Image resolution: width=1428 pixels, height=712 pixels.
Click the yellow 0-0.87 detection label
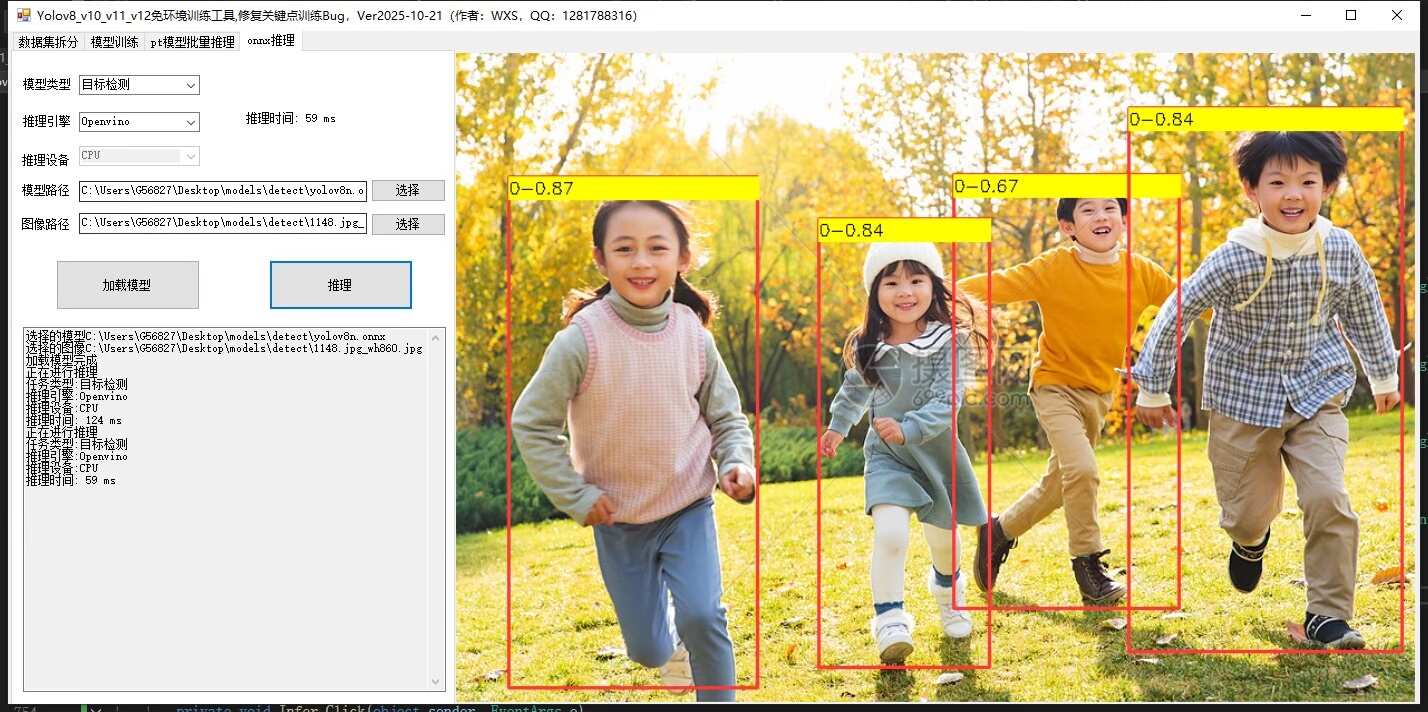[x=632, y=188]
